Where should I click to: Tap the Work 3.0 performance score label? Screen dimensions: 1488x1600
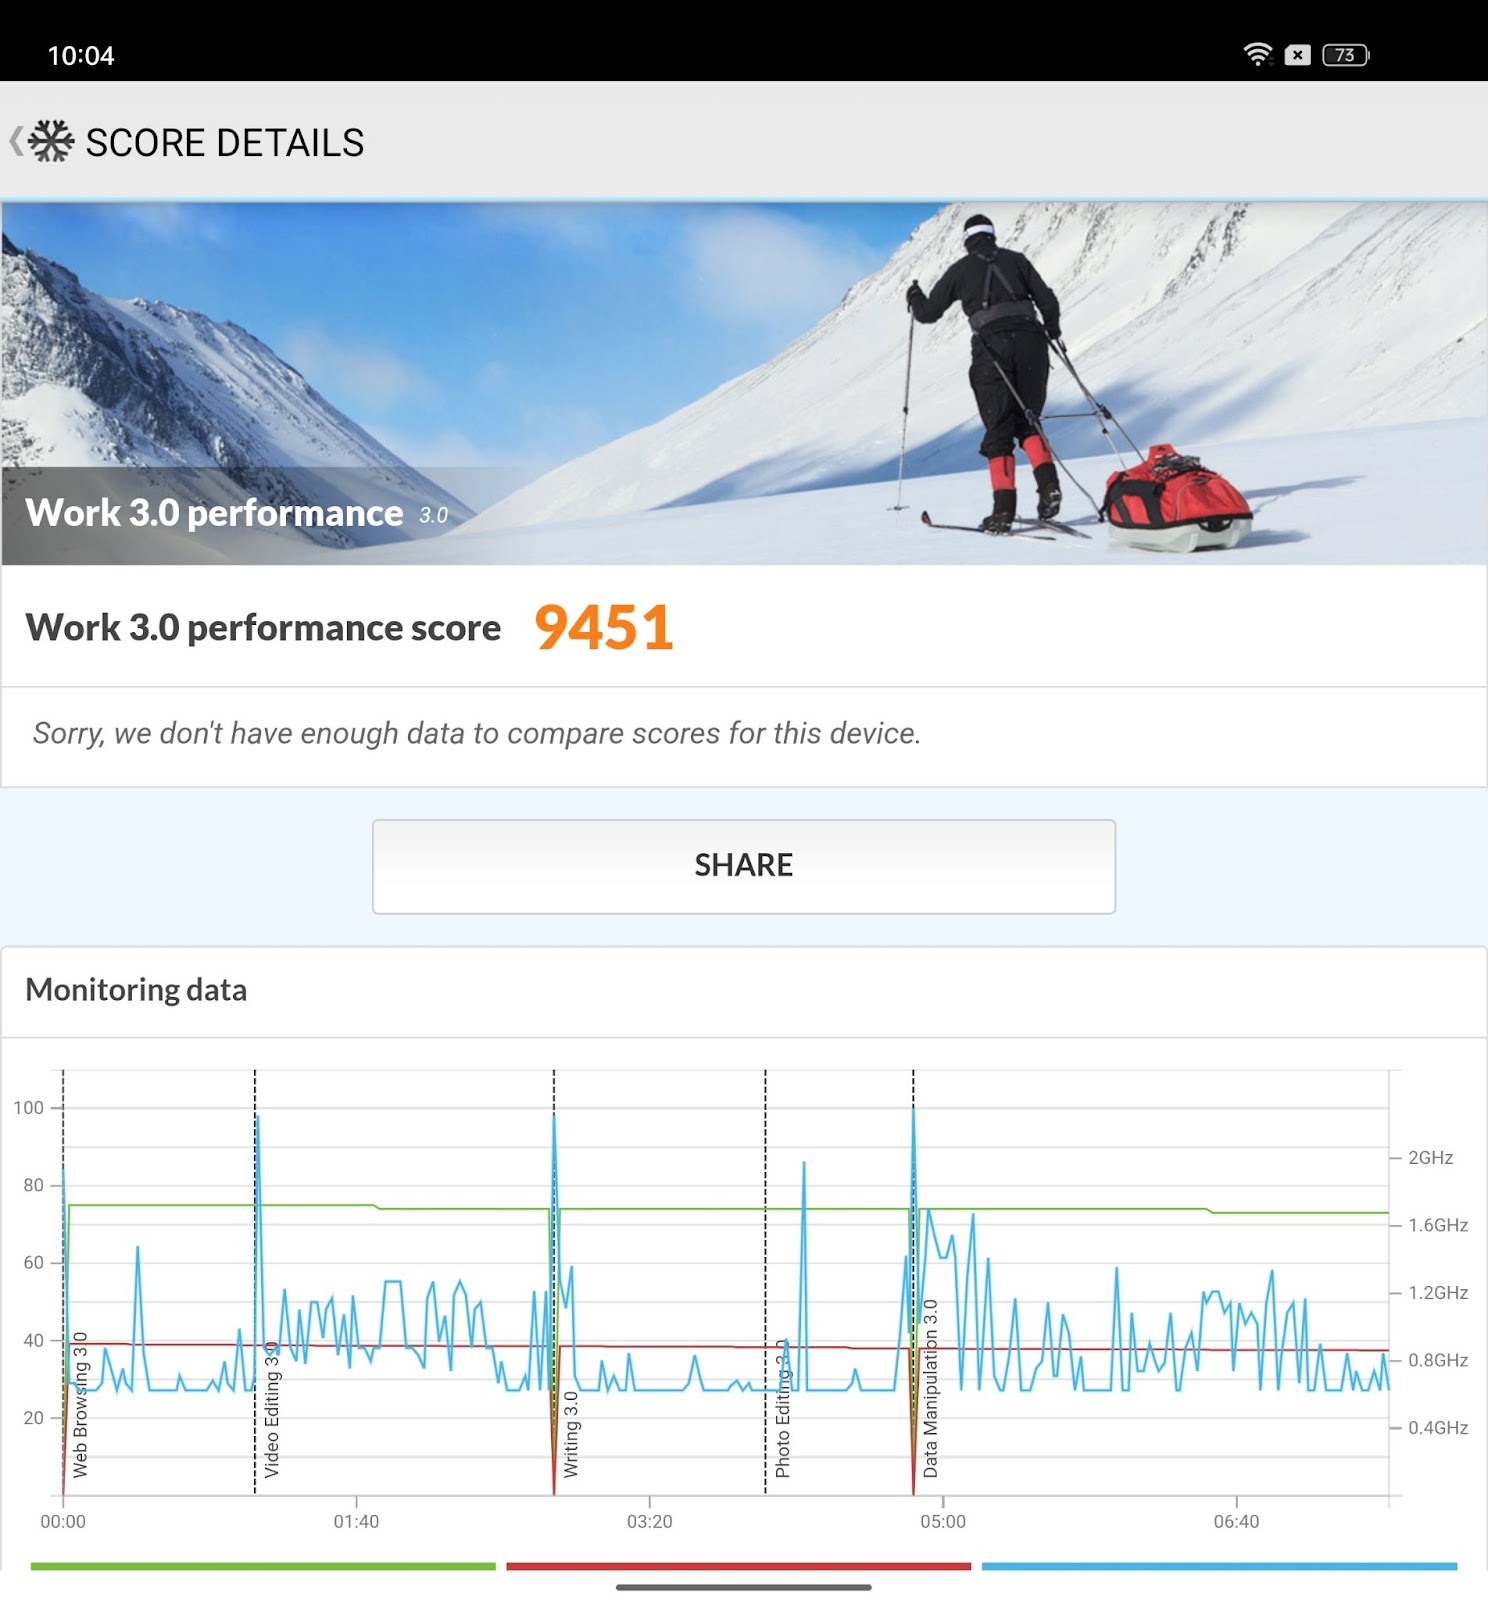(x=263, y=628)
